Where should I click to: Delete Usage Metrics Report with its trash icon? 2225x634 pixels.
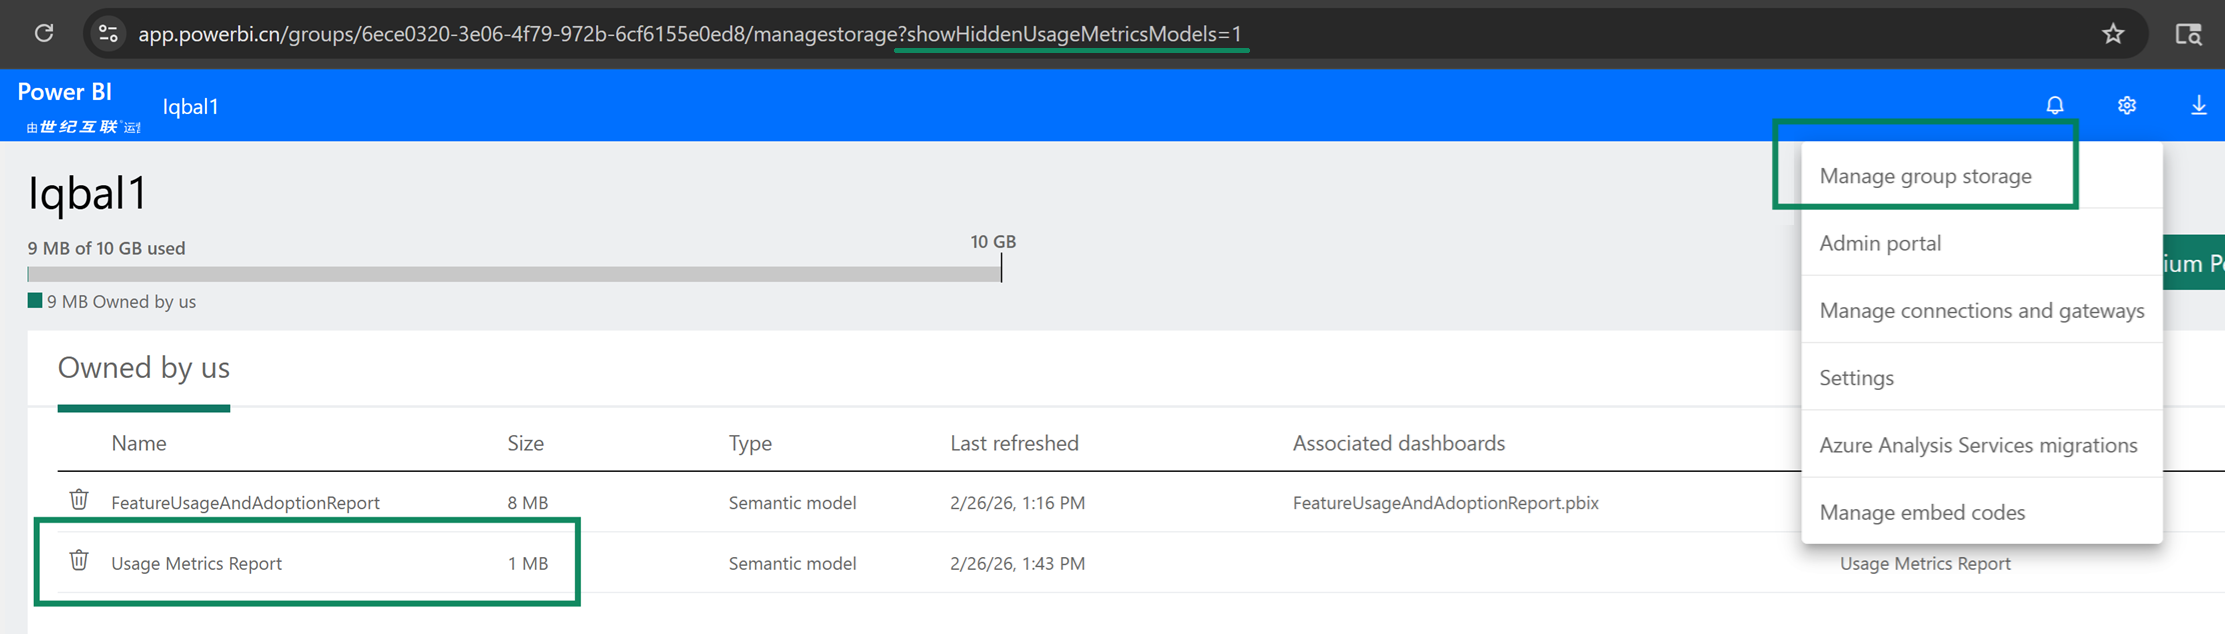click(x=79, y=561)
